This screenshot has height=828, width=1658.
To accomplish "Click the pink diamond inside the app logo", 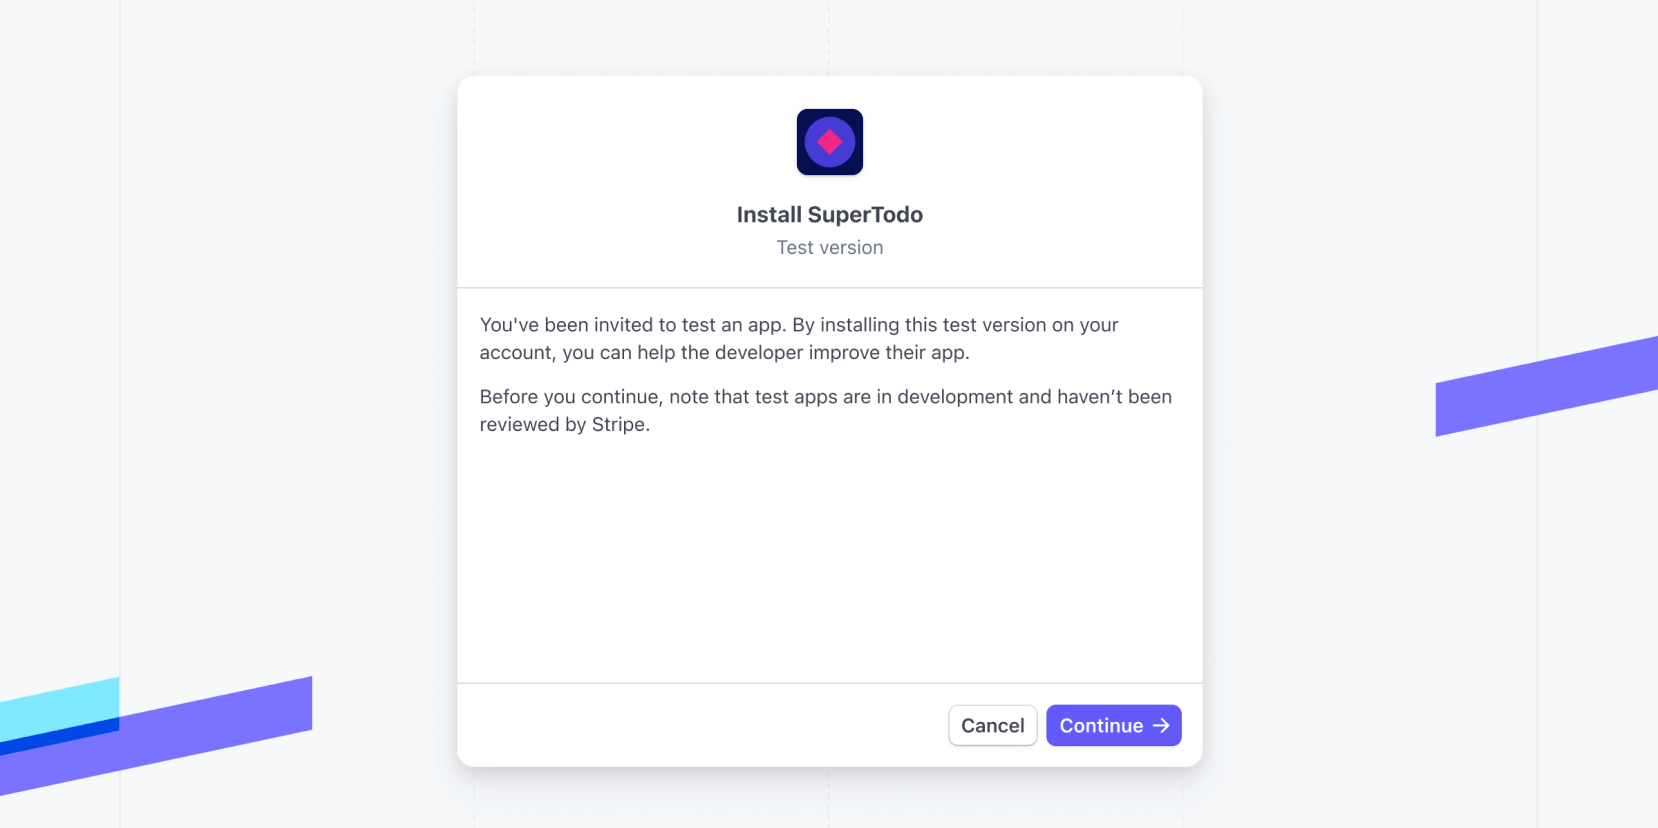I will click(829, 142).
